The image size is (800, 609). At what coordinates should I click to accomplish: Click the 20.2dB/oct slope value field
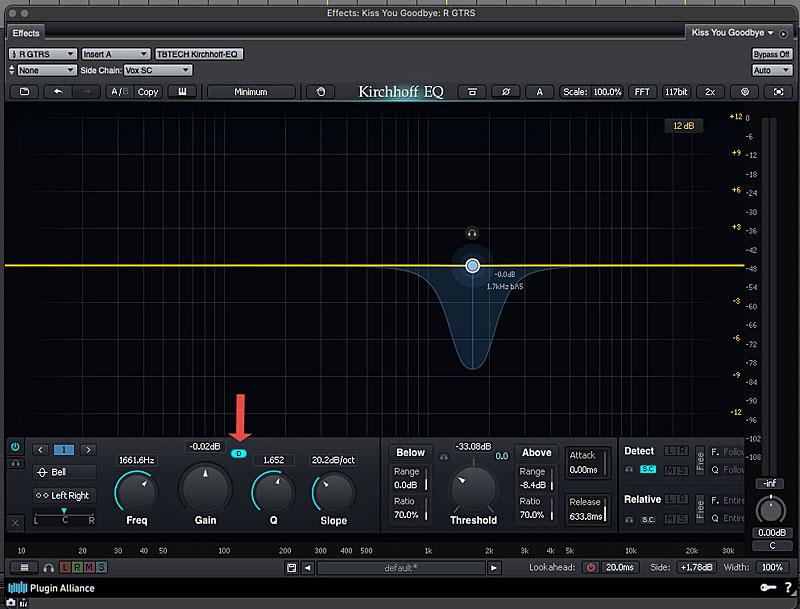[333, 460]
